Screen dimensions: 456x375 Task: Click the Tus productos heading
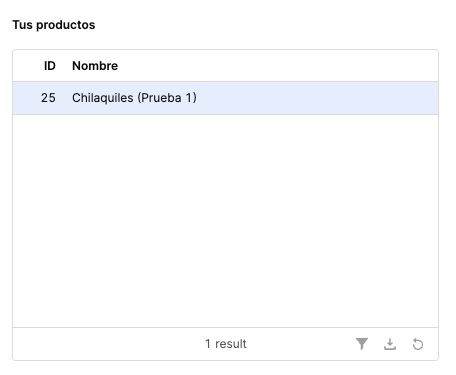[x=54, y=25]
